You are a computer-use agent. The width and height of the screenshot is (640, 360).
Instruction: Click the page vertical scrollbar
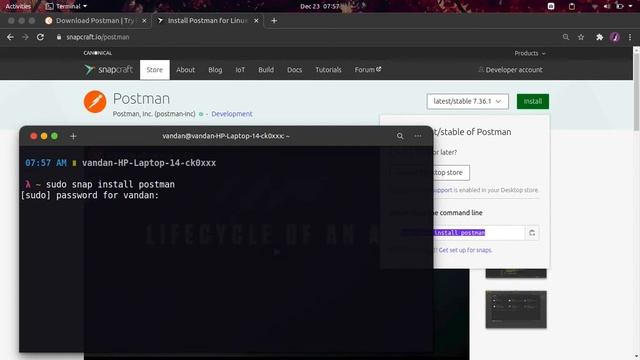[636, 92]
